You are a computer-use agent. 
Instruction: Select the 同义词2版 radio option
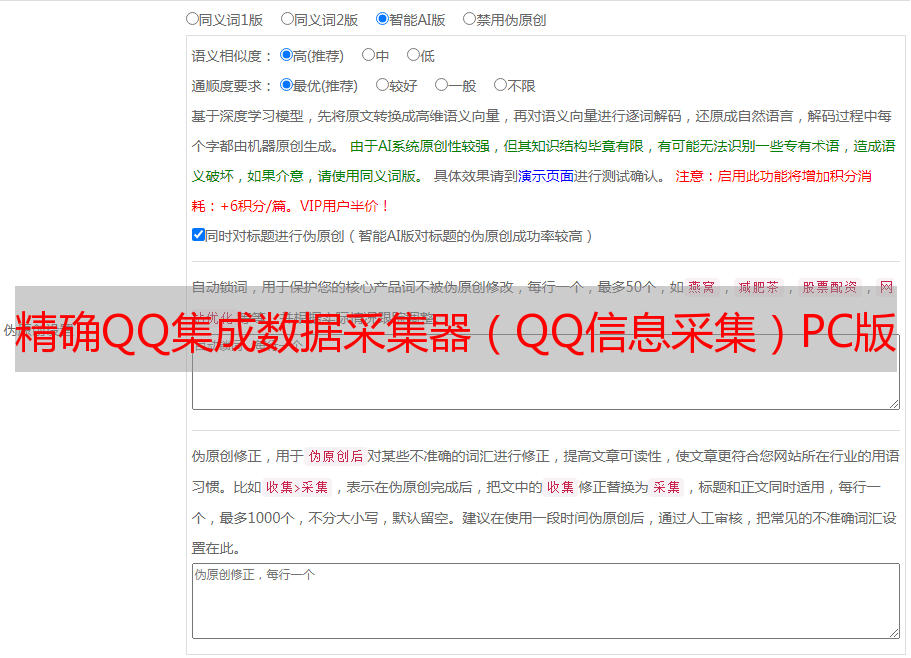(x=287, y=19)
